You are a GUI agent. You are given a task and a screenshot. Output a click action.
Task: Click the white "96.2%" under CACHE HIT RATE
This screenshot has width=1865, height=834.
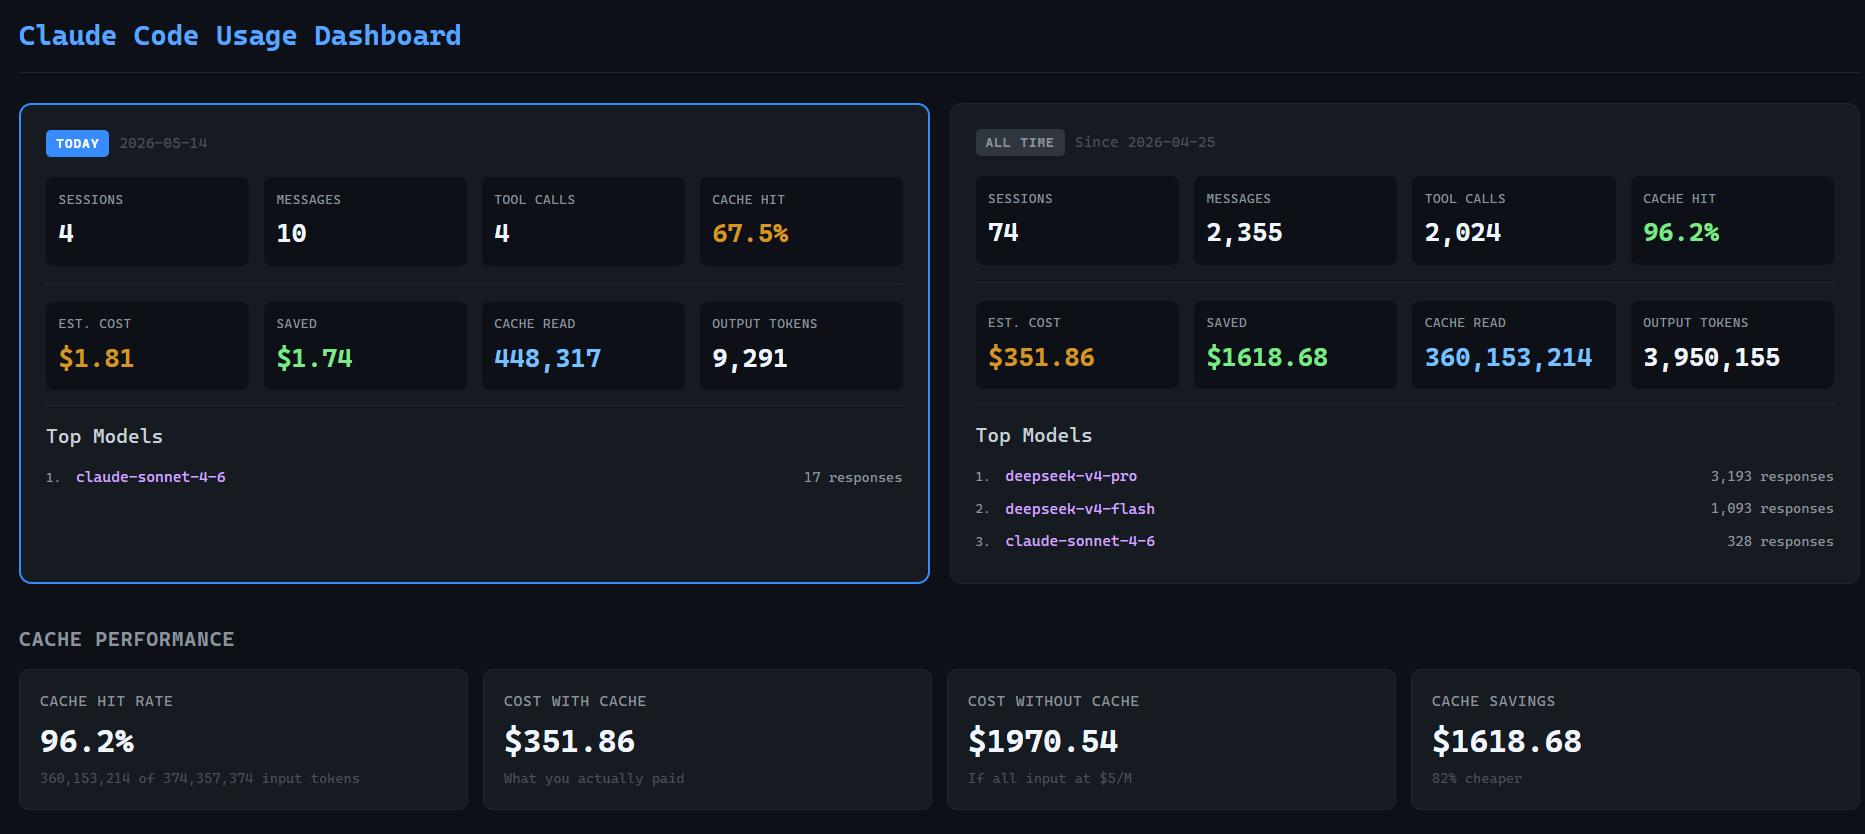[x=87, y=741]
